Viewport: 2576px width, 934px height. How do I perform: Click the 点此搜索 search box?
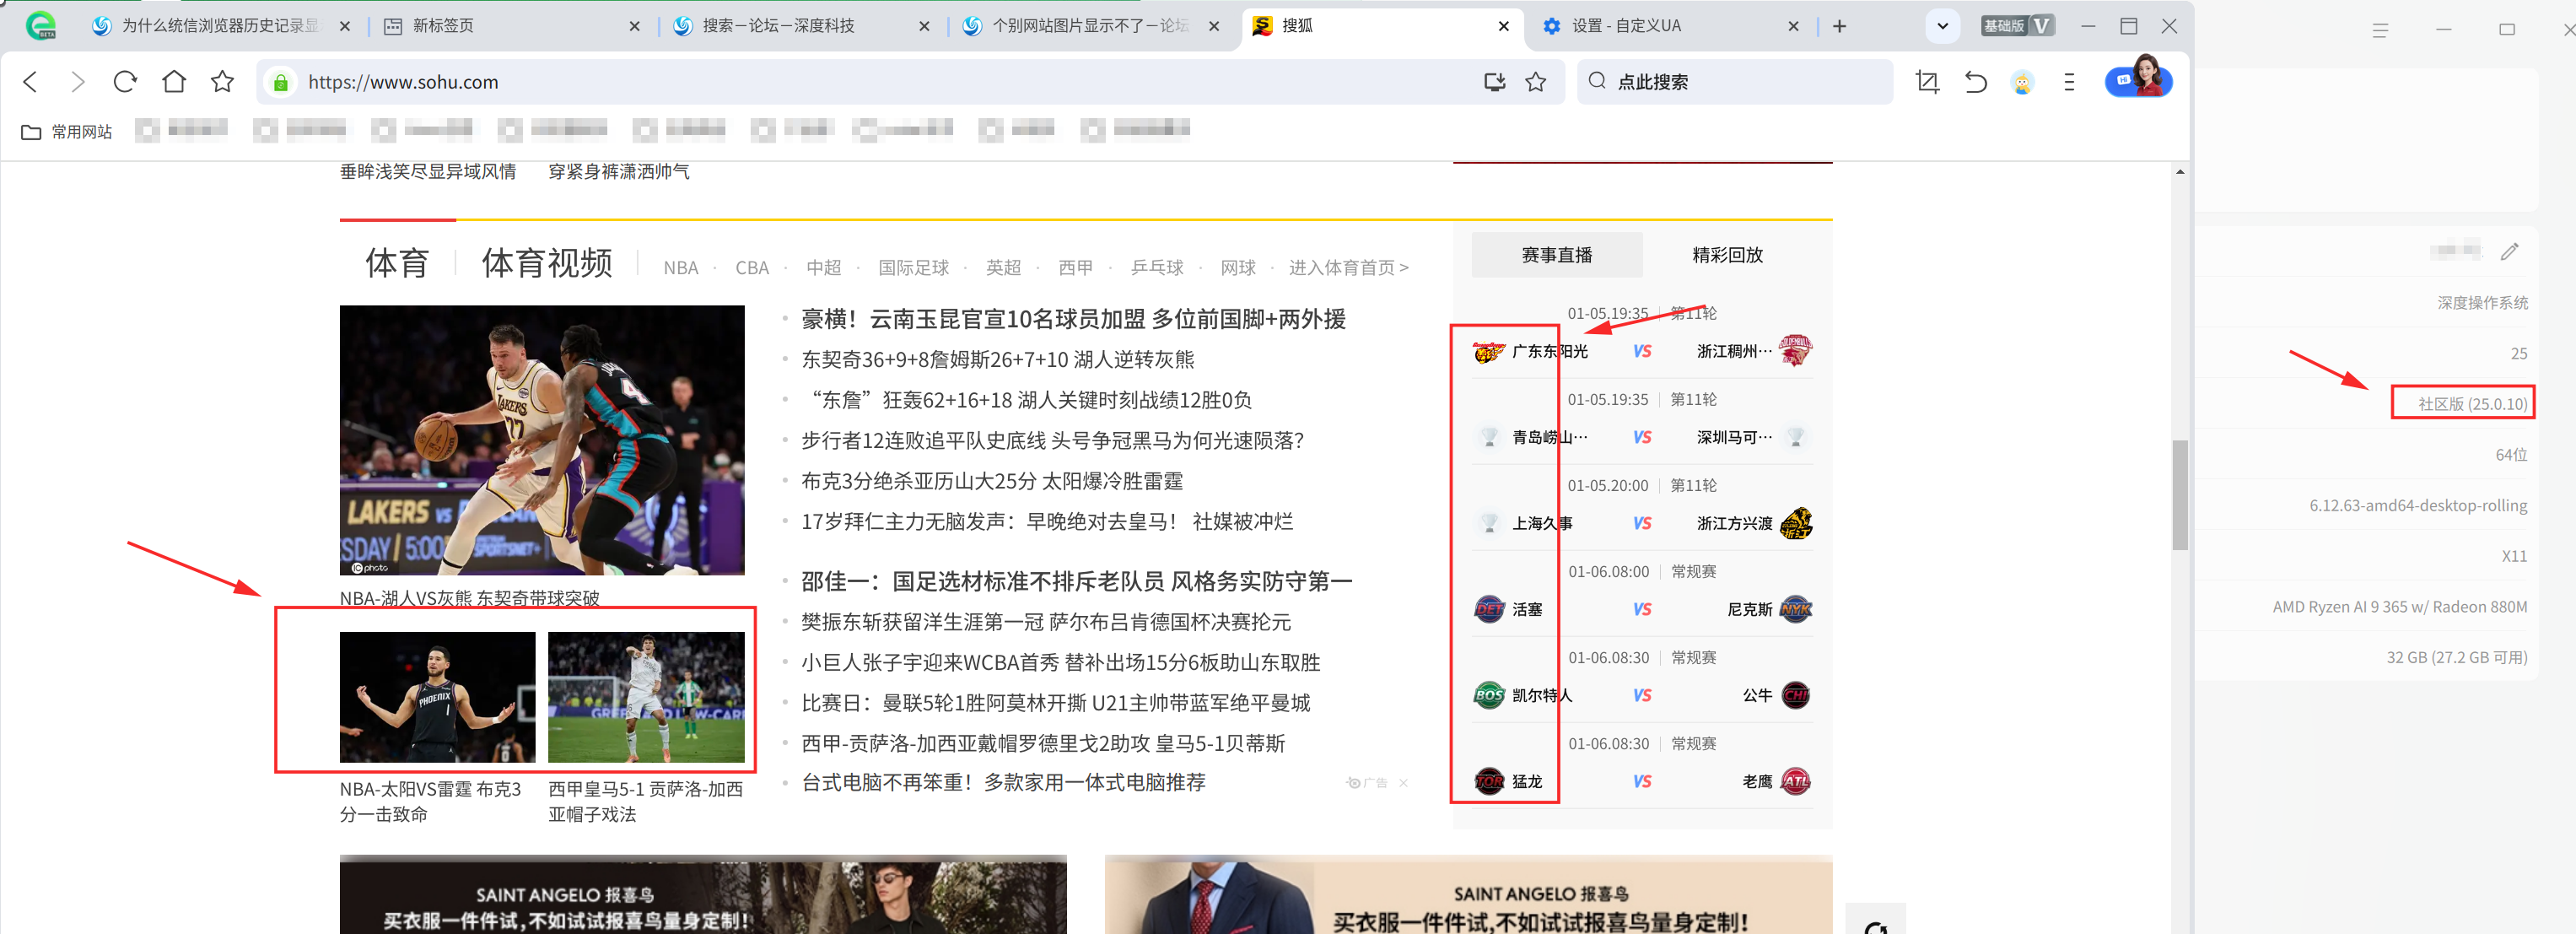tap(1735, 82)
